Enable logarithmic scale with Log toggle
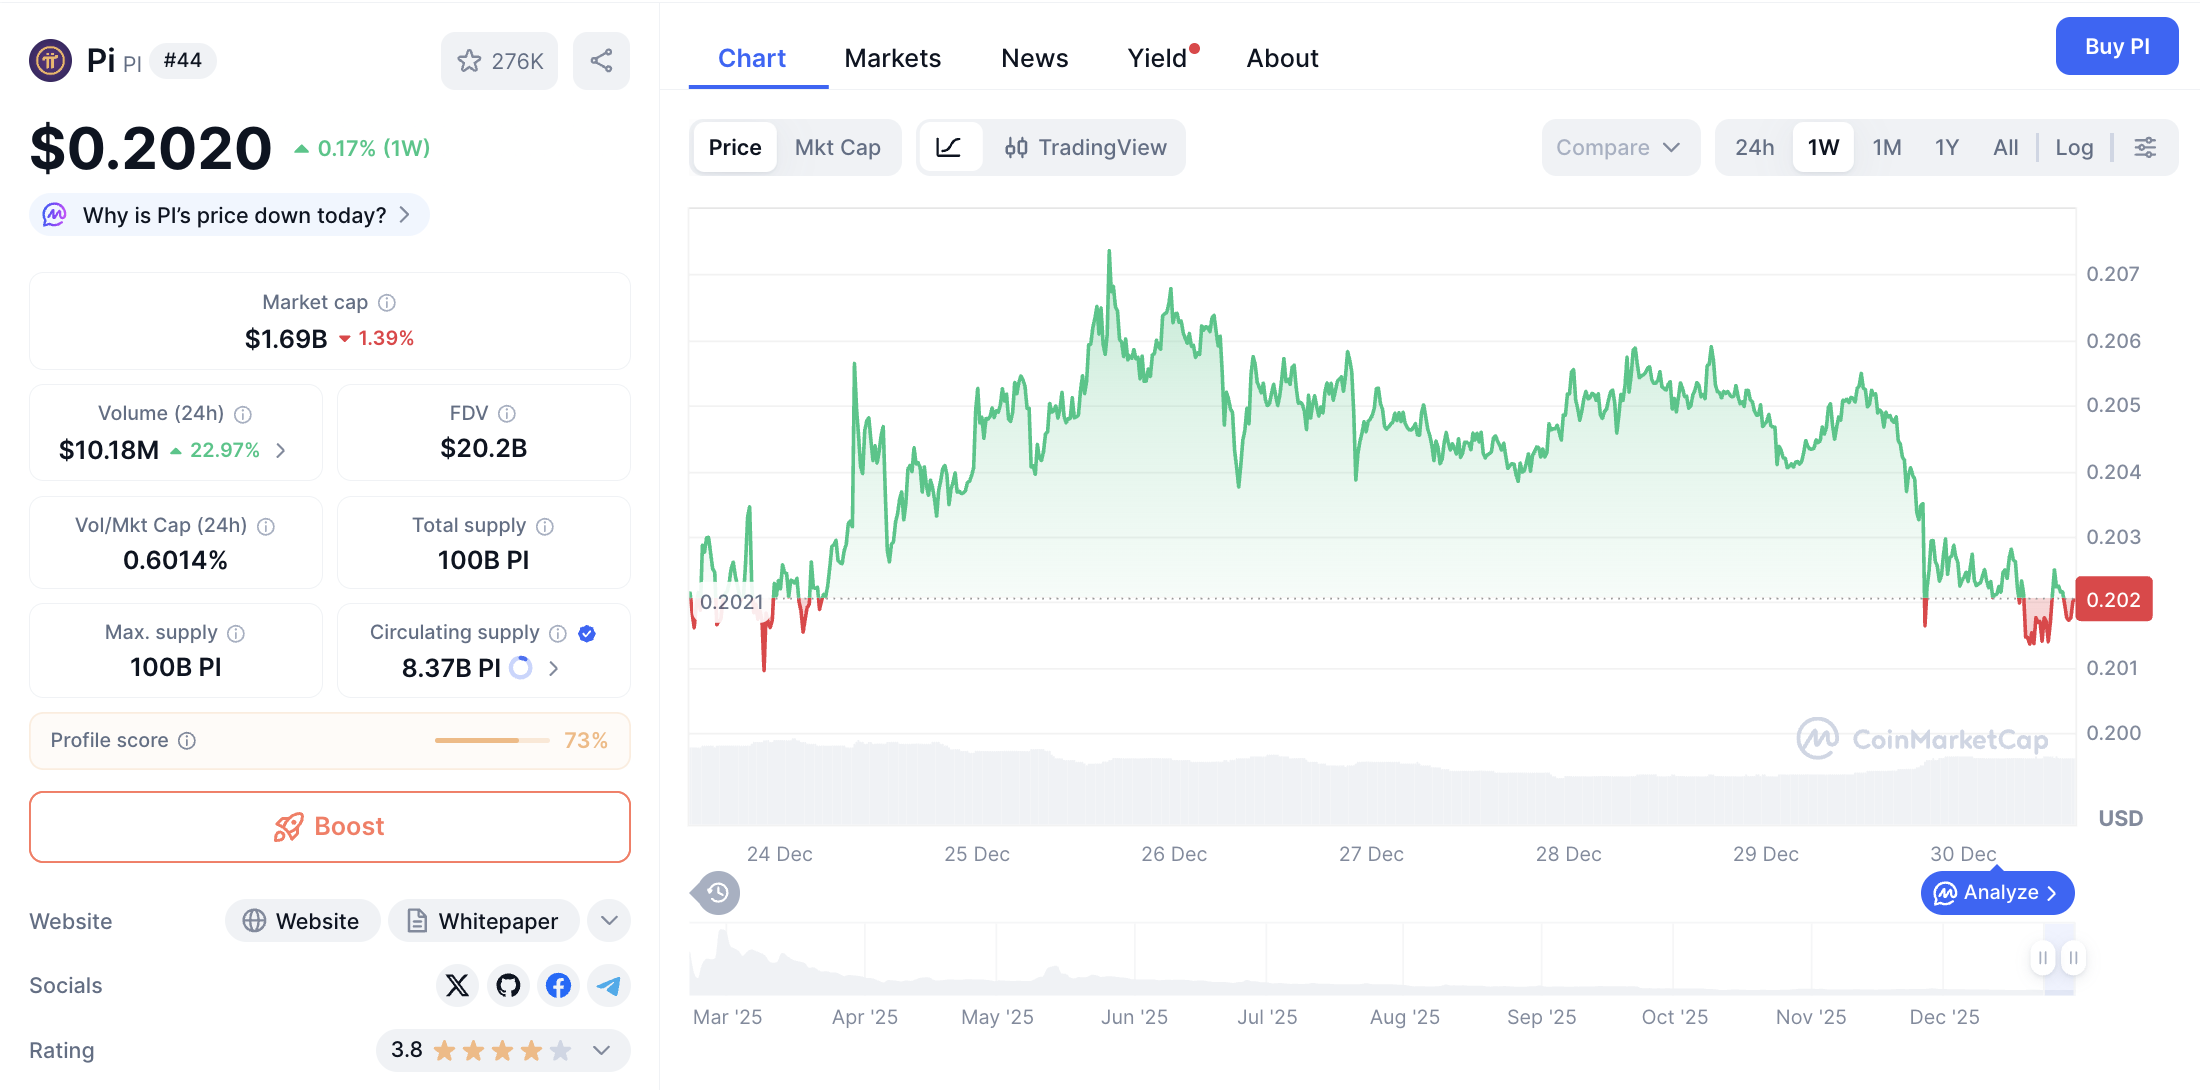2200x1090 pixels. [x=2074, y=147]
